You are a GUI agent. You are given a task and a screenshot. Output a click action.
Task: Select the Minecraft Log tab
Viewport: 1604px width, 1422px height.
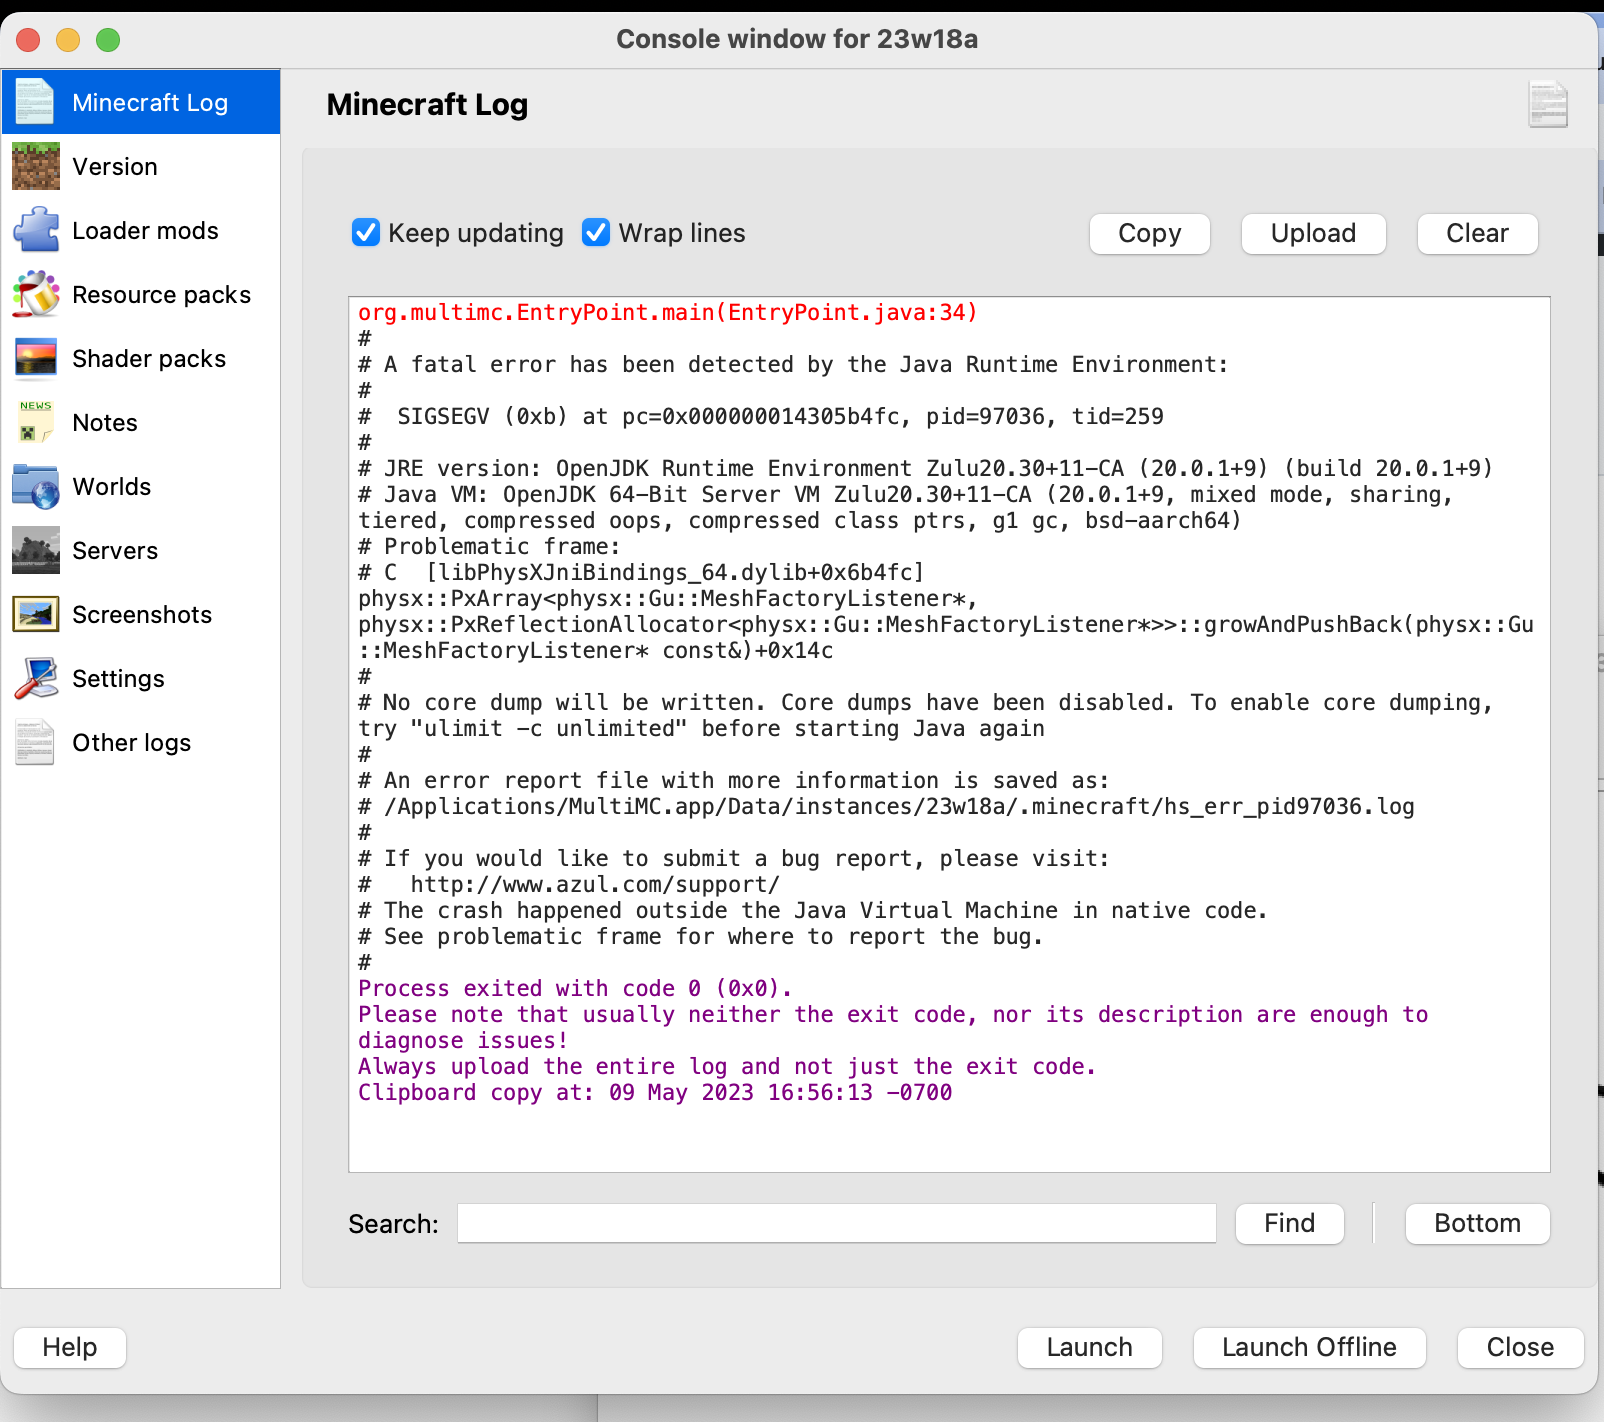149,101
